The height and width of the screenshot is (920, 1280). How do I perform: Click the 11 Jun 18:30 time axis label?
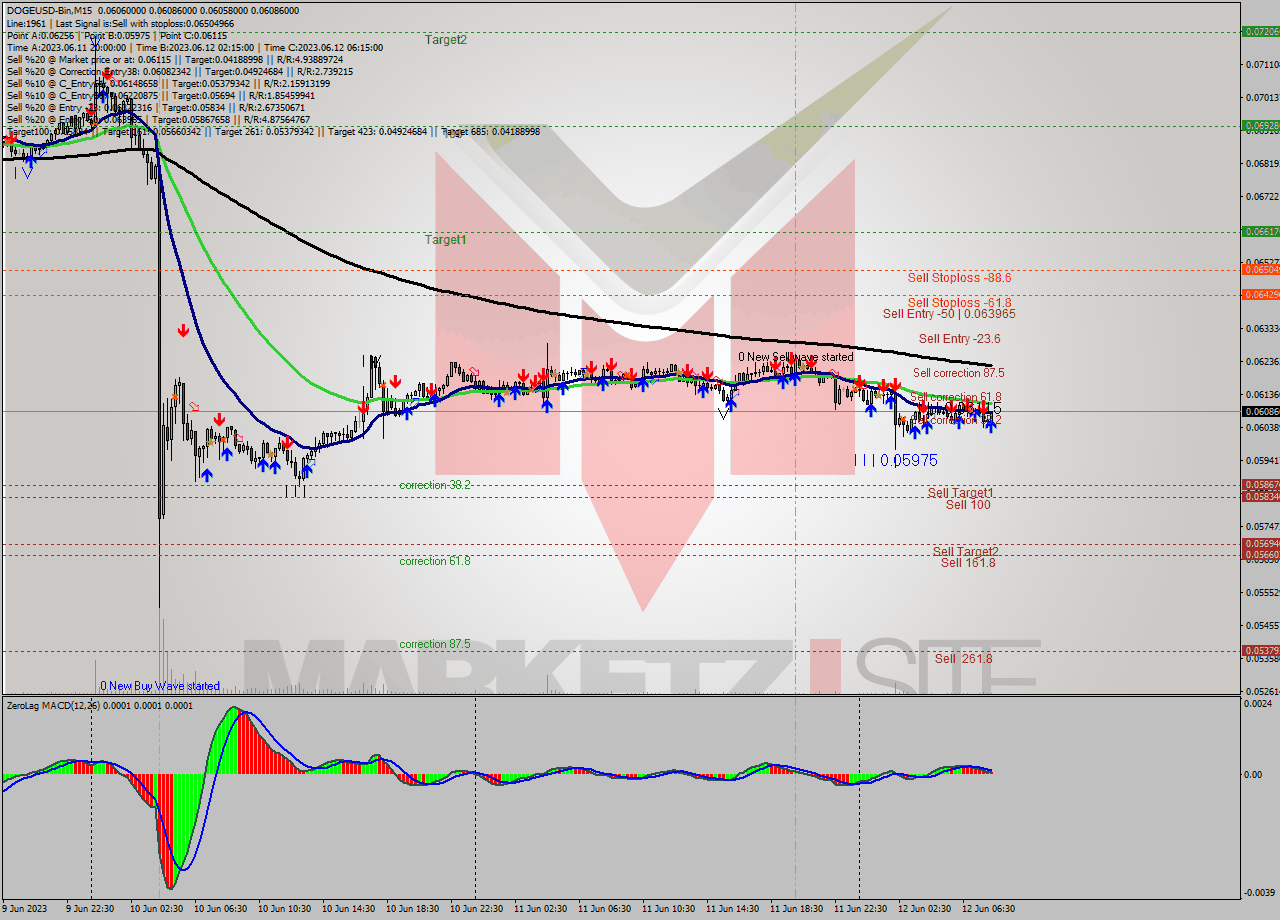click(x=795, y=909)
